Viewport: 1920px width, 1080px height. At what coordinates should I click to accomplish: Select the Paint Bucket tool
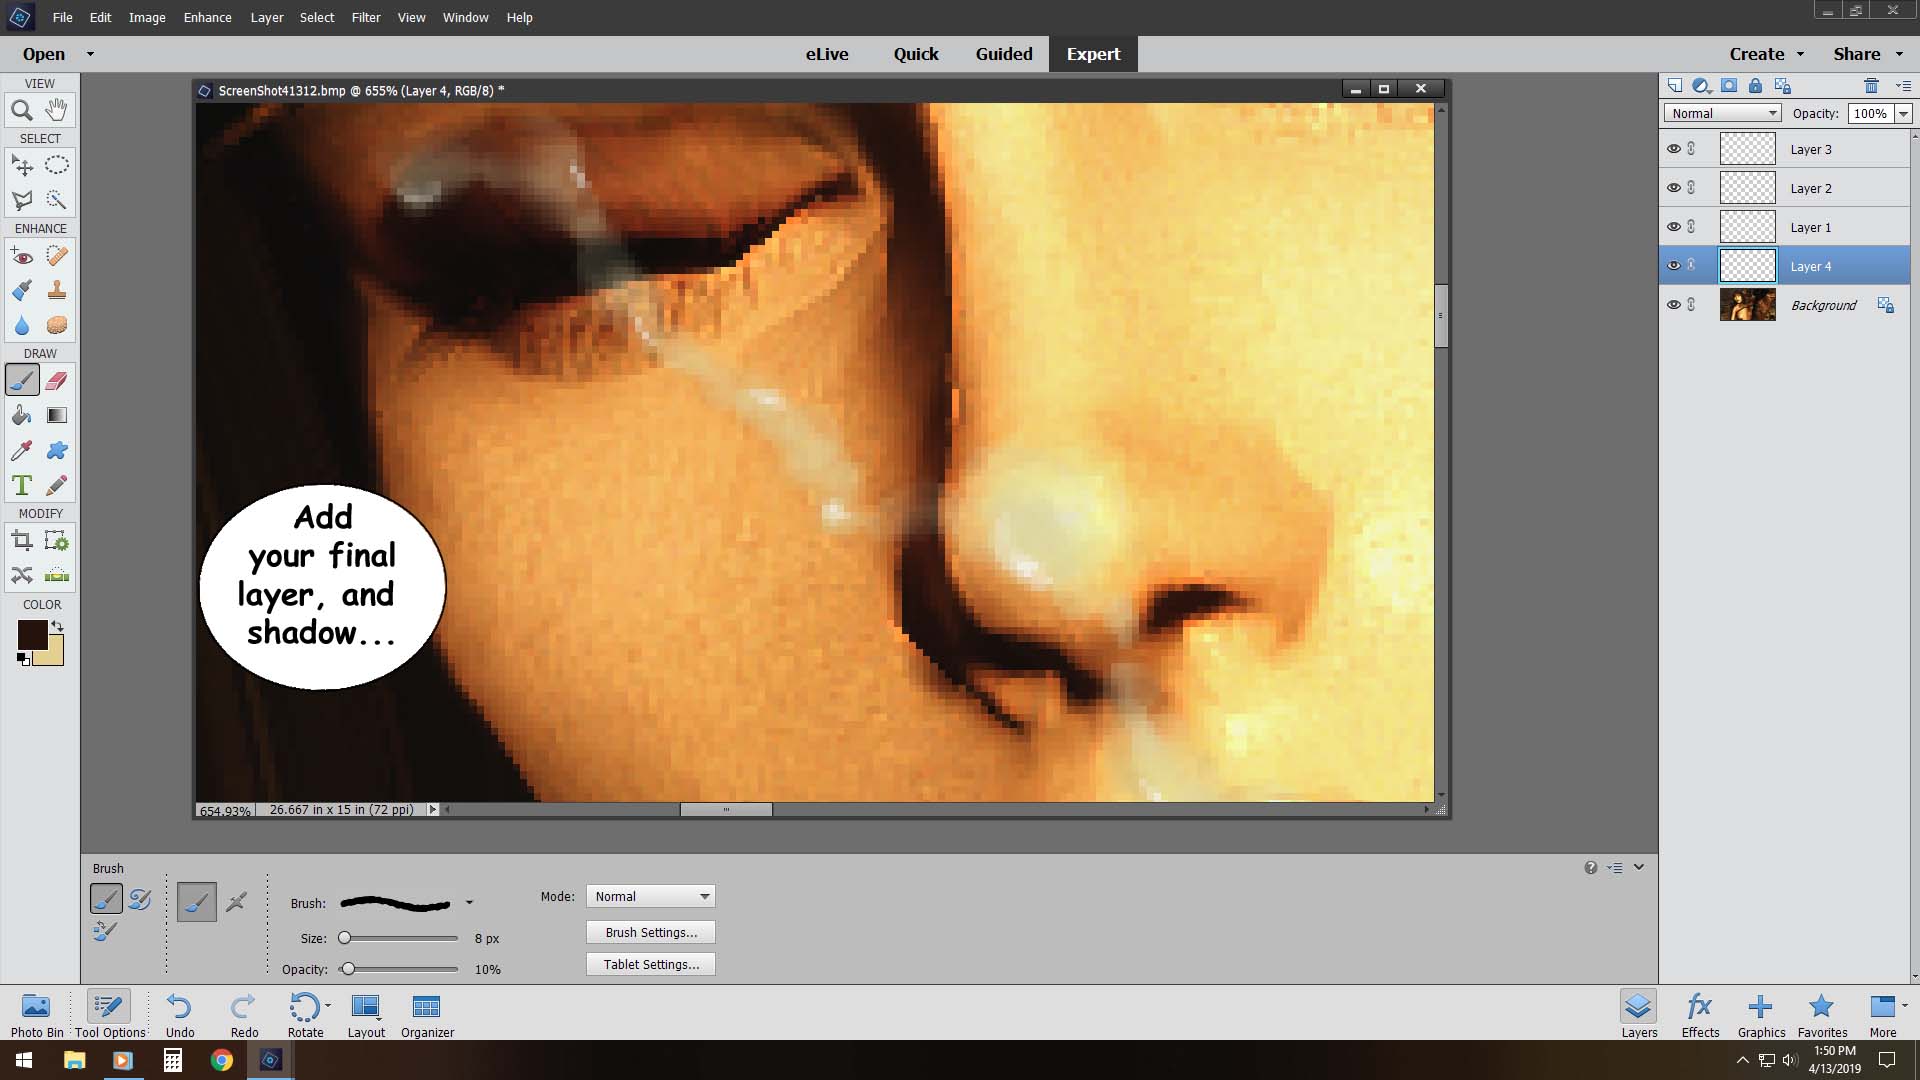click(22, 415)
